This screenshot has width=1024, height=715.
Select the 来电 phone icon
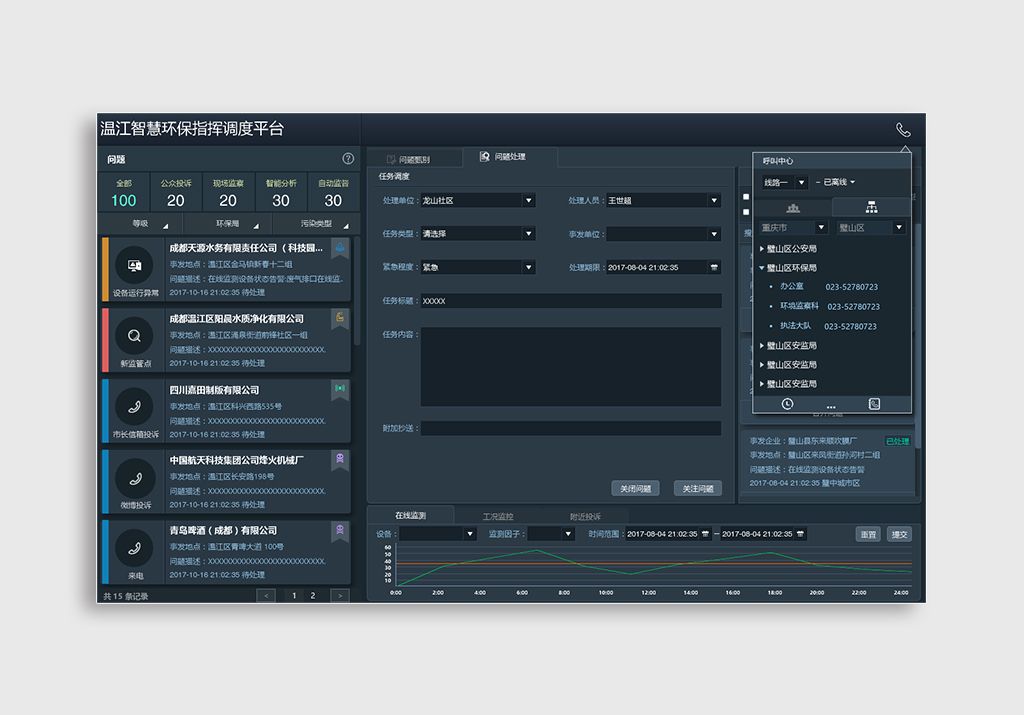135,548
